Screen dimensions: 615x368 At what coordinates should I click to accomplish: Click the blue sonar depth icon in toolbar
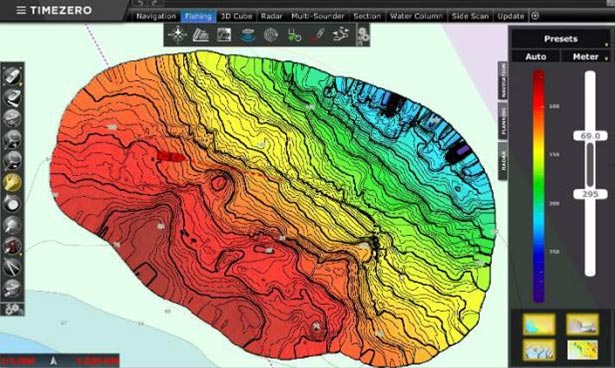pyautogui.click(x=247, y=35)
